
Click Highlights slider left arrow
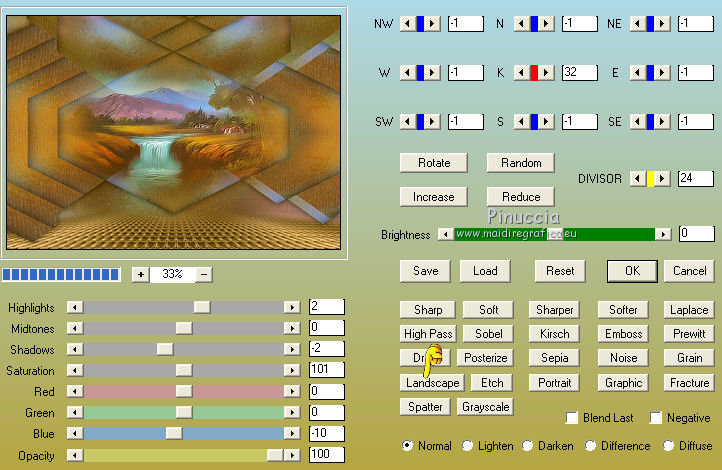click(75, 307)
